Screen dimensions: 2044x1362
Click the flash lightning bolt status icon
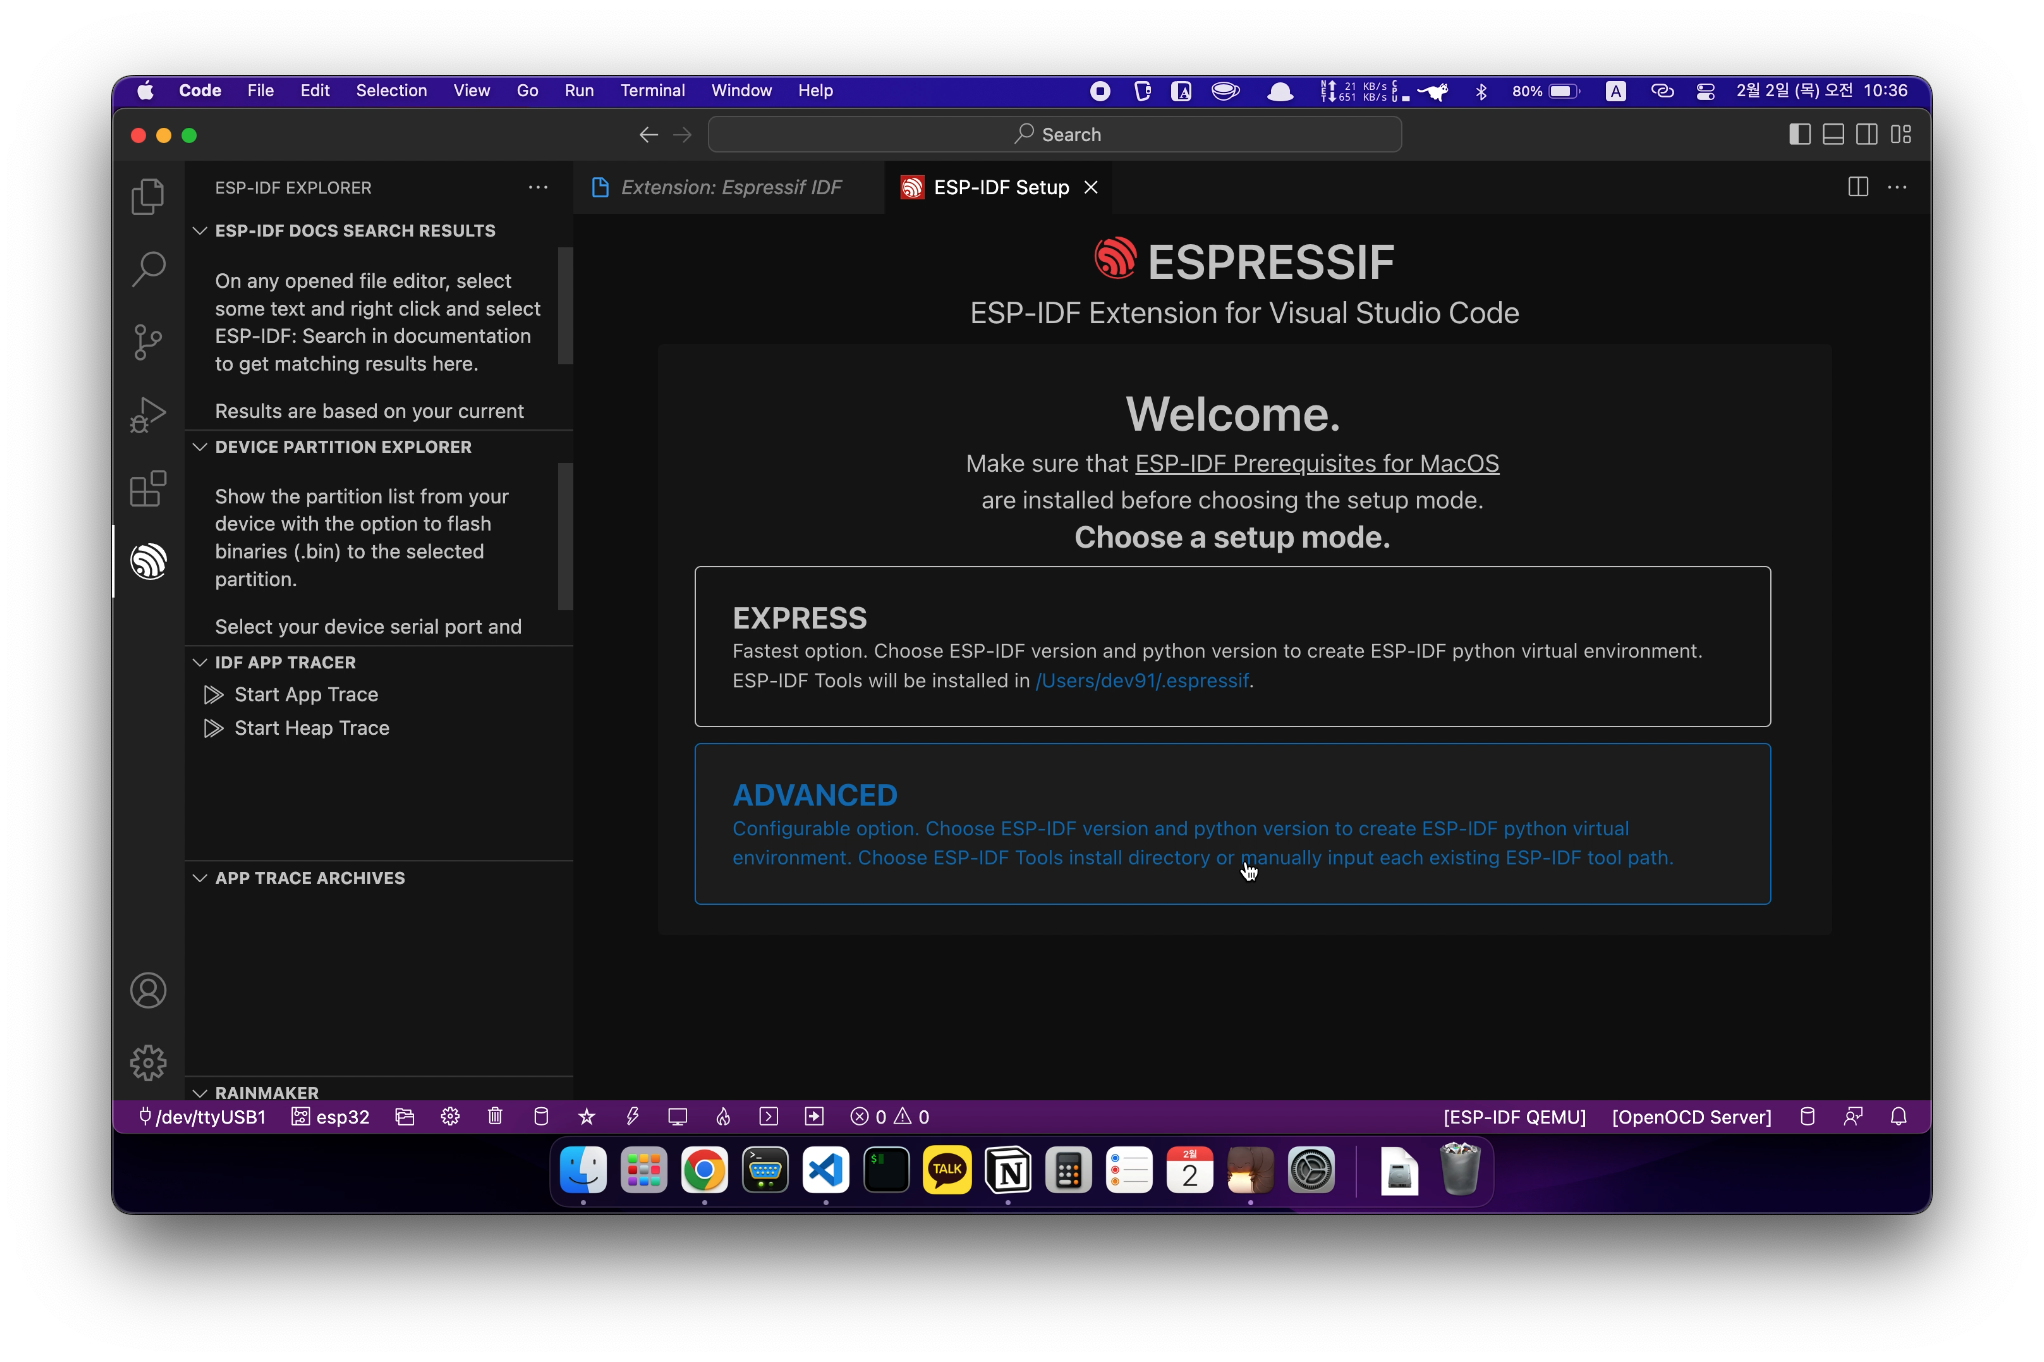click(632, 1117)
